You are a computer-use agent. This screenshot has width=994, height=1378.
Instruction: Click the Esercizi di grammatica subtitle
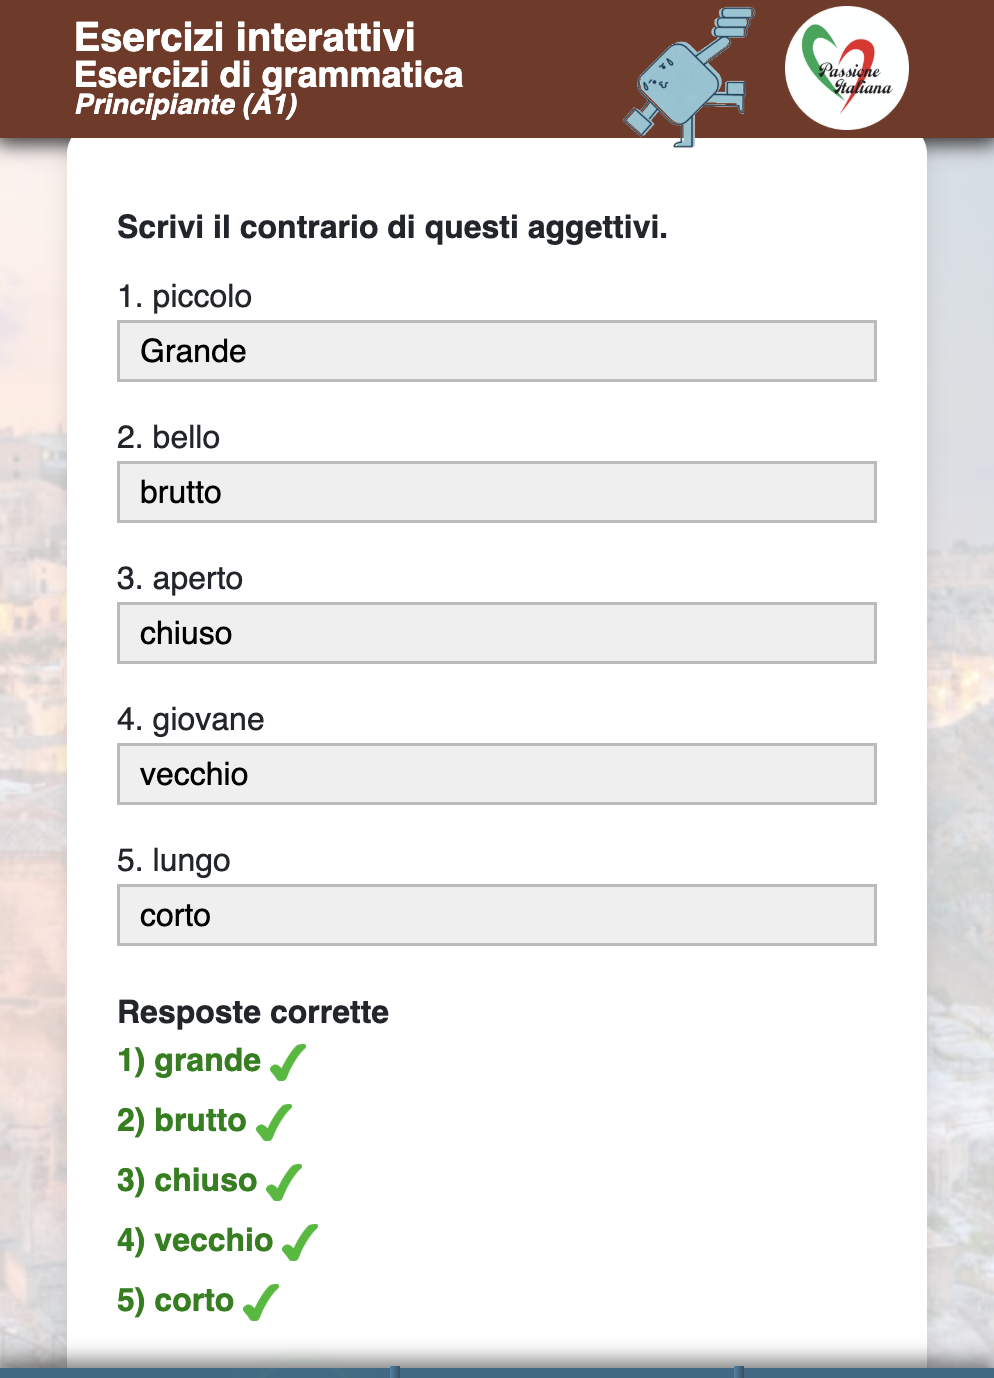[x=268, y=75]
